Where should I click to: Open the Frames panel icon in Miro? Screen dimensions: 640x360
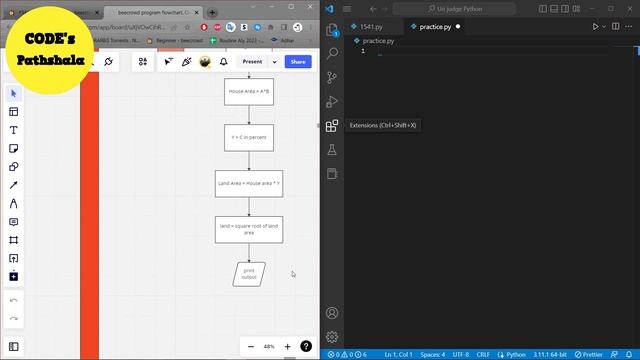13,347
